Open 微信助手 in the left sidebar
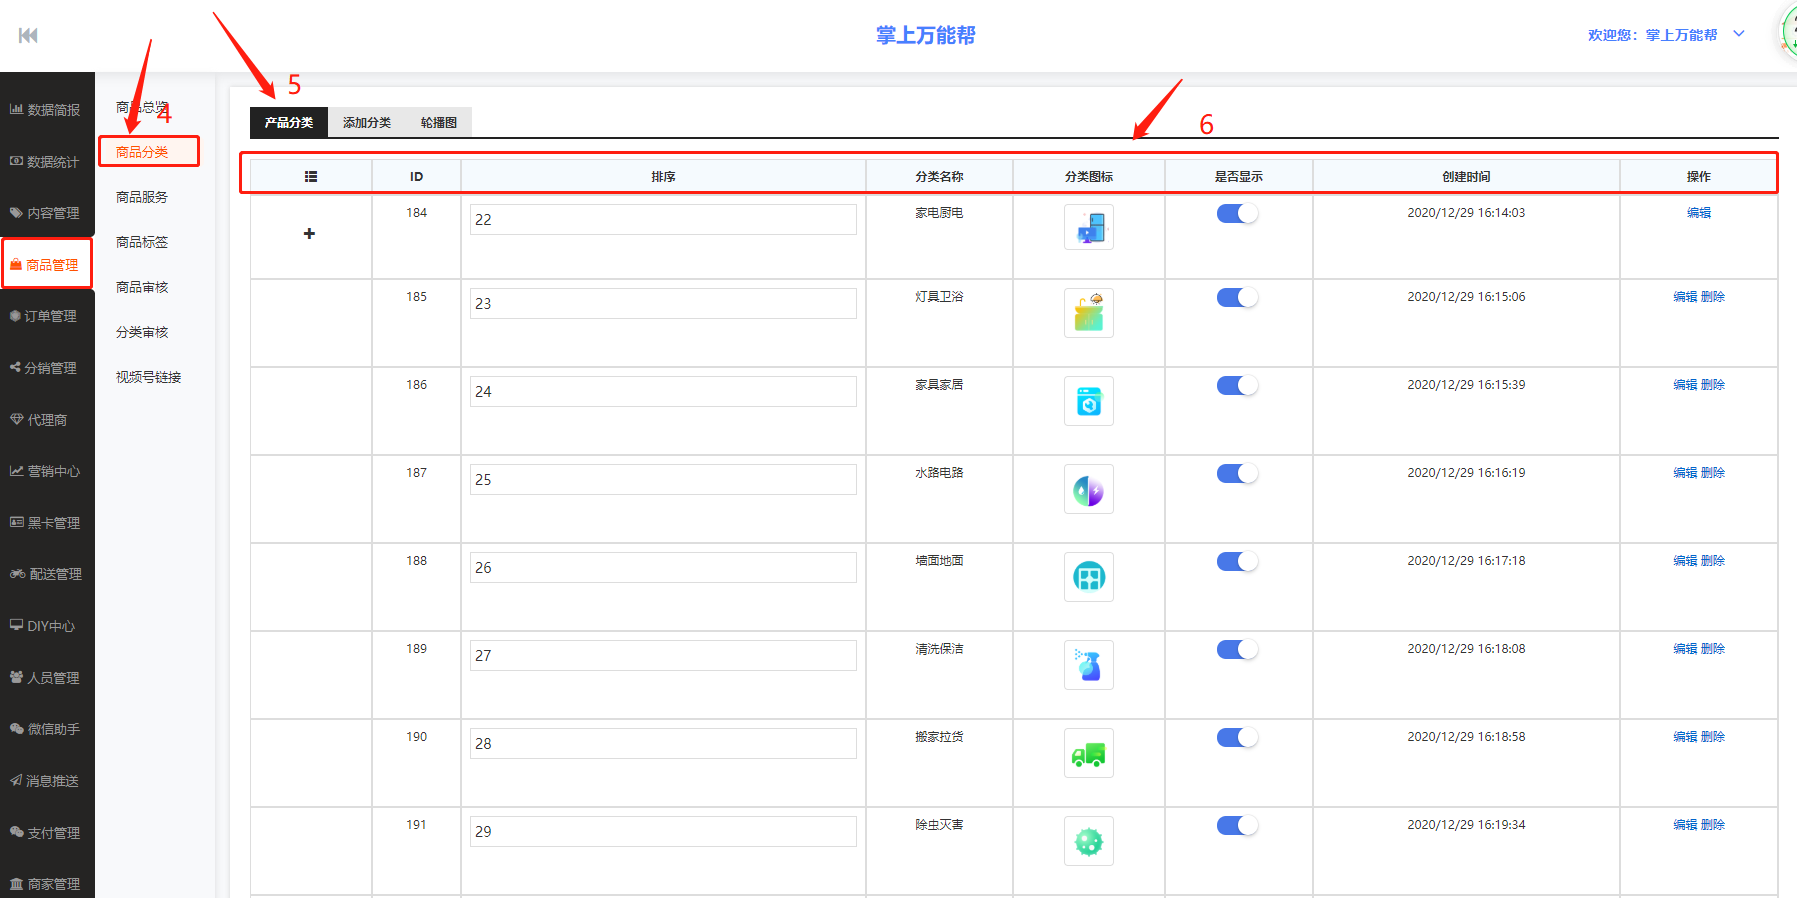 pos(46,730)
